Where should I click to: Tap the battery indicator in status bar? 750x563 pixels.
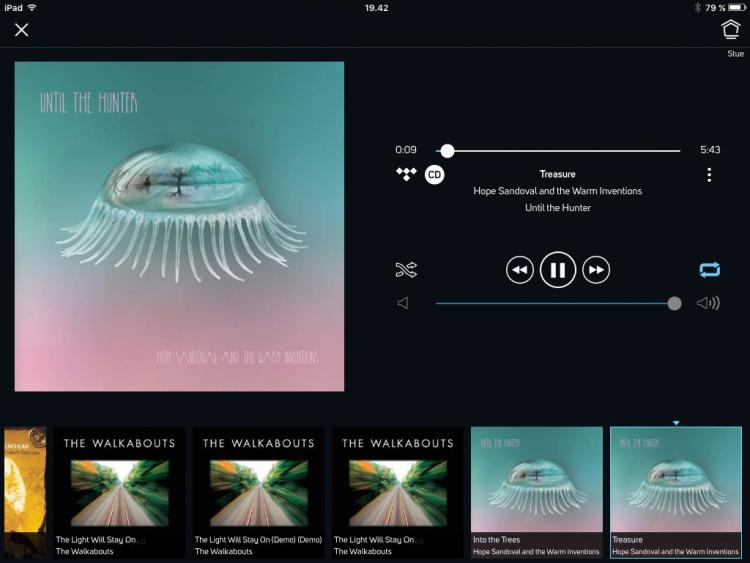[x=736, y=7]
